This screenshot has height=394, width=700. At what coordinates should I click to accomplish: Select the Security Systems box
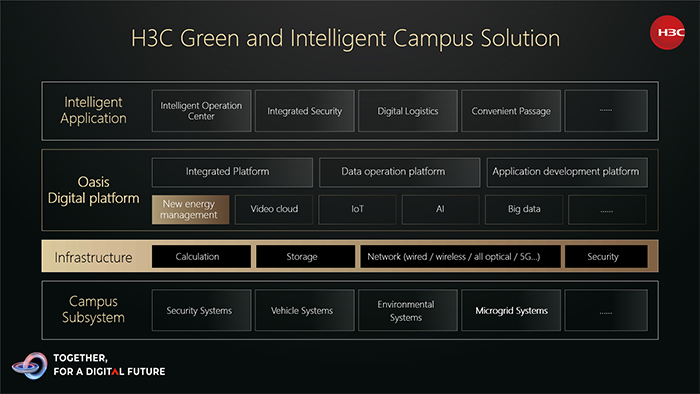coord(201,310)
